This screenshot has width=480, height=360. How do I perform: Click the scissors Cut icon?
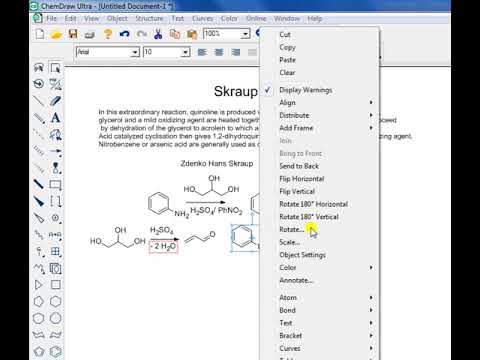158,34
